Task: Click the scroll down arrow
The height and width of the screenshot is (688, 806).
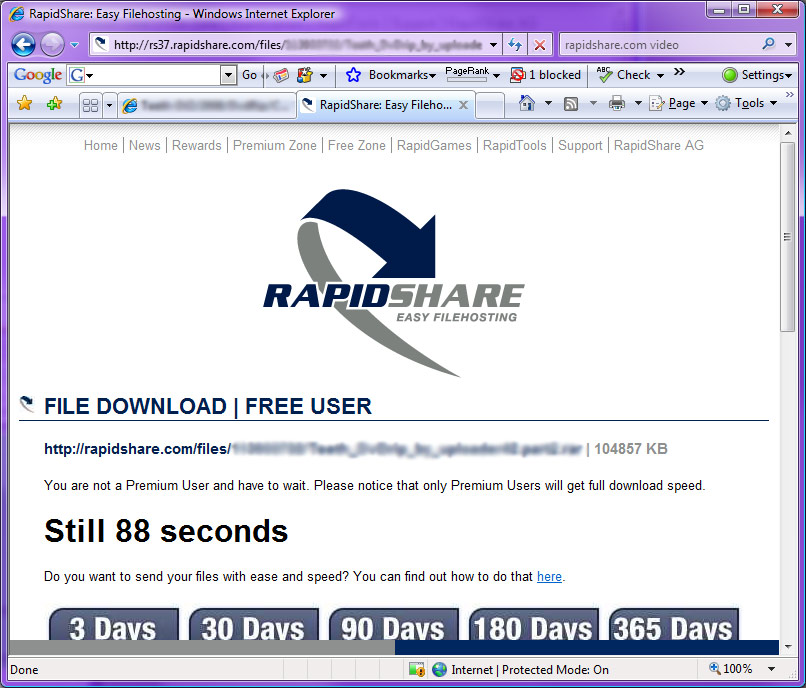Action: (787, 647)
